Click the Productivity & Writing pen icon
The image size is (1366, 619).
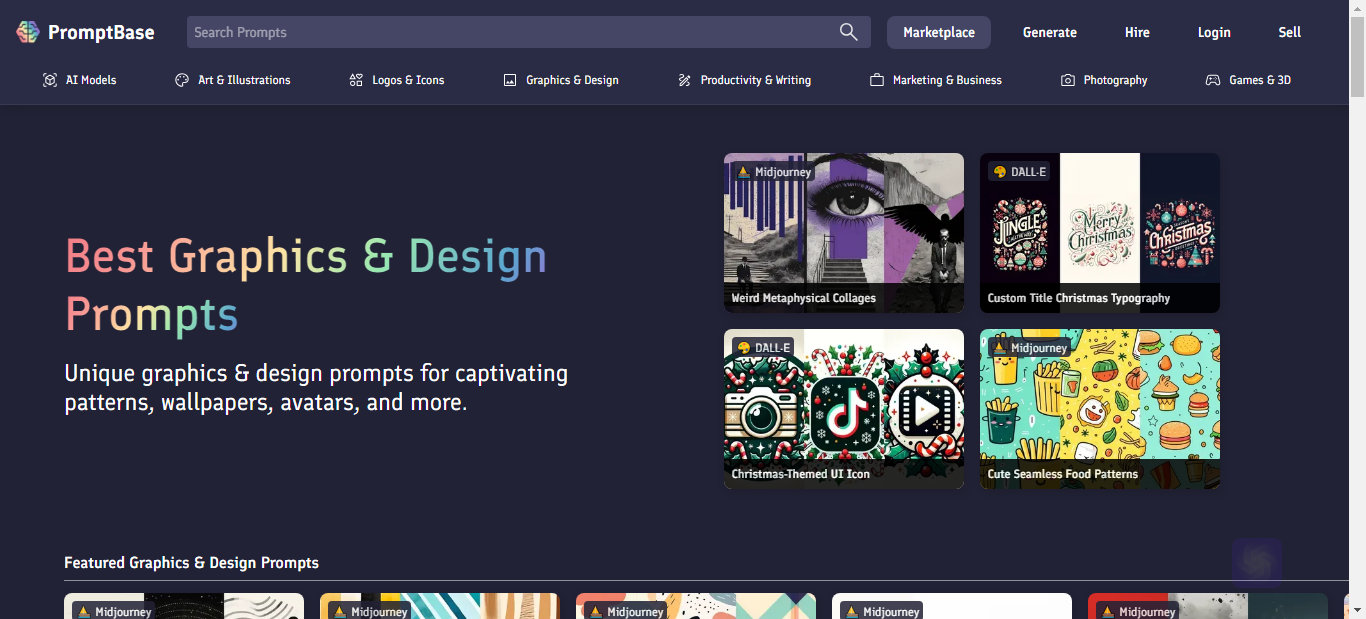tap(684, 80)
